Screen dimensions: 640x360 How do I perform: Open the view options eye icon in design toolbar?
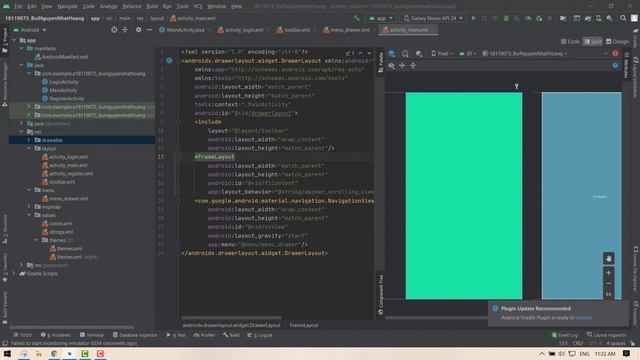391,65
